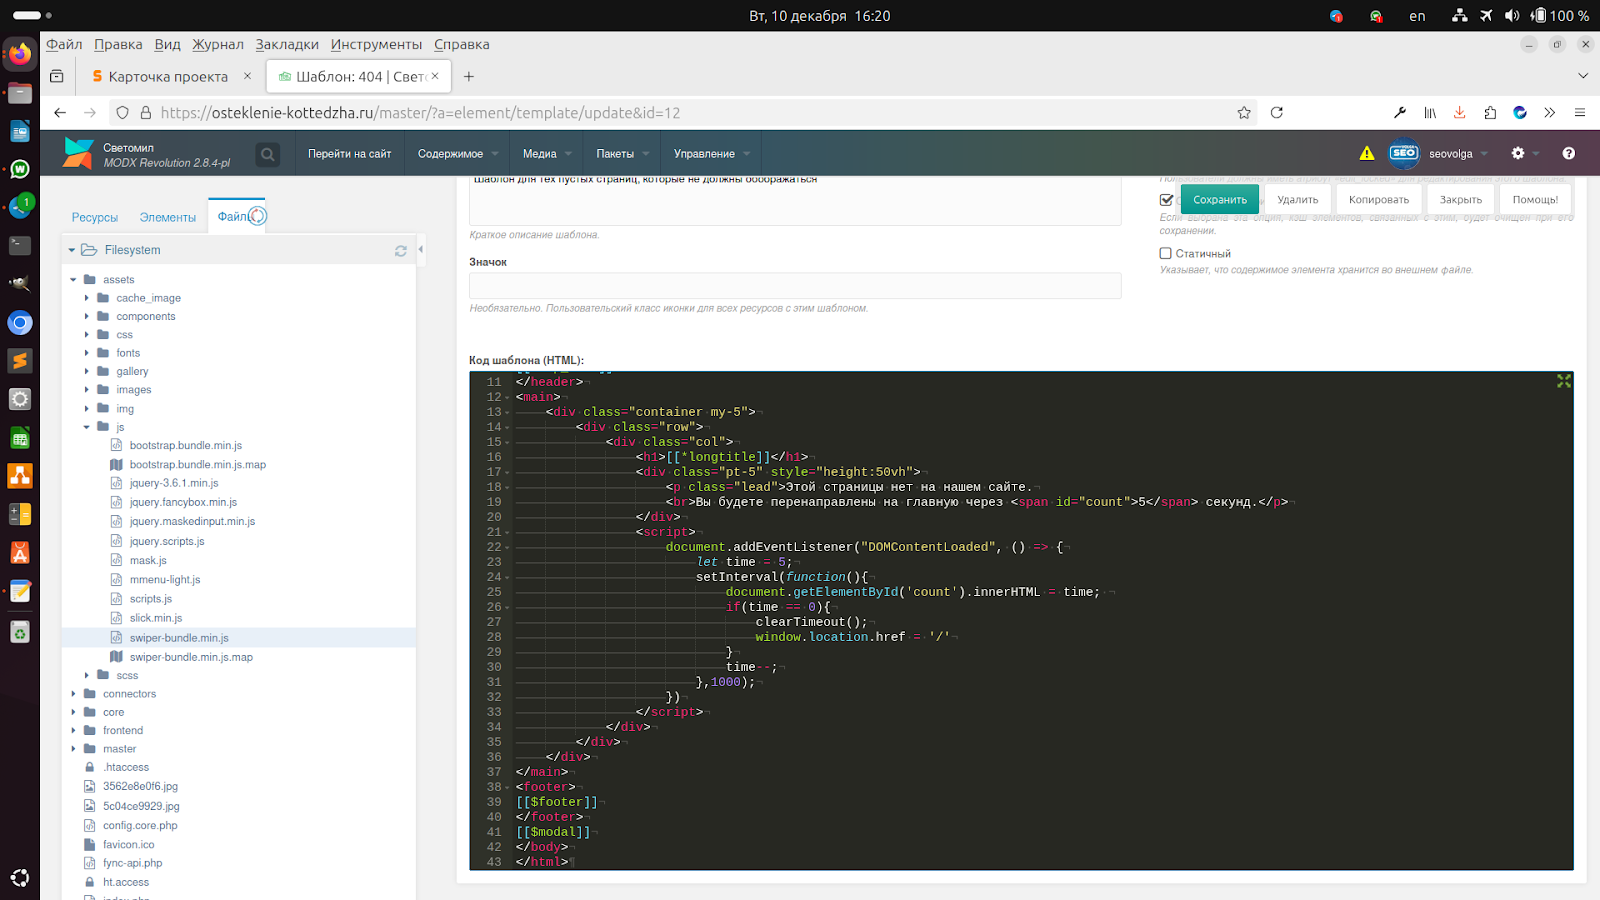This screenshot has height=900, width=1600.
Task: Open the Управление menu
Action: point(711,154)
